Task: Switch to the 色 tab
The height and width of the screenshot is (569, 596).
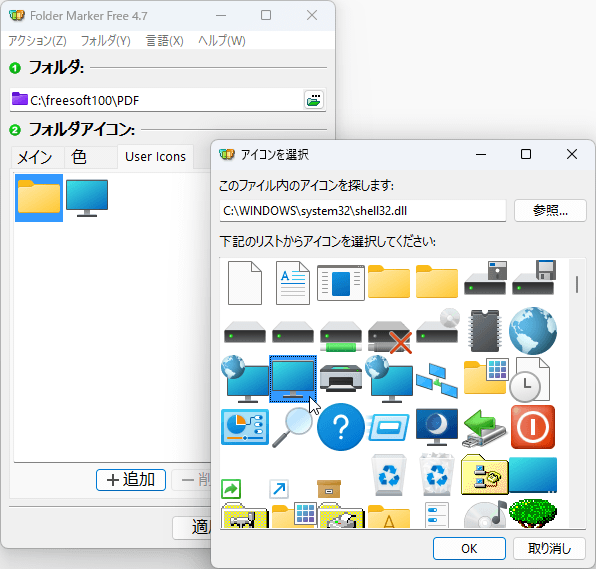Action: click(79, 157)
